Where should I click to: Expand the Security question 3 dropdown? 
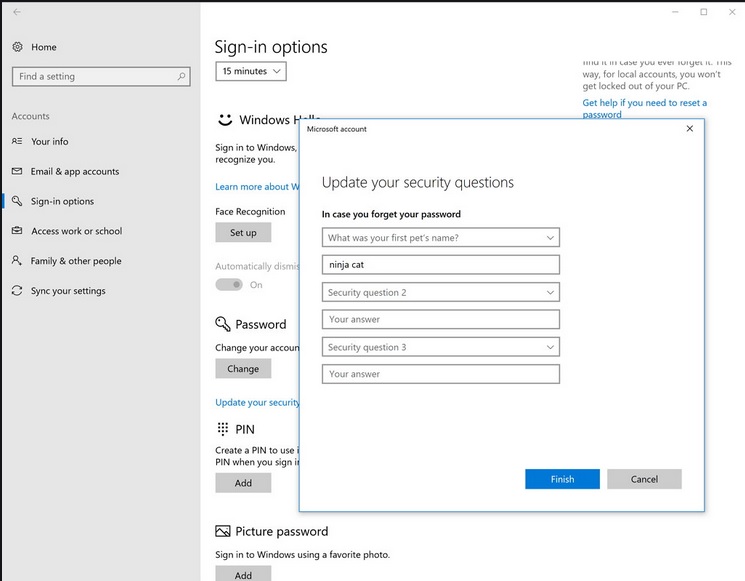440,347
